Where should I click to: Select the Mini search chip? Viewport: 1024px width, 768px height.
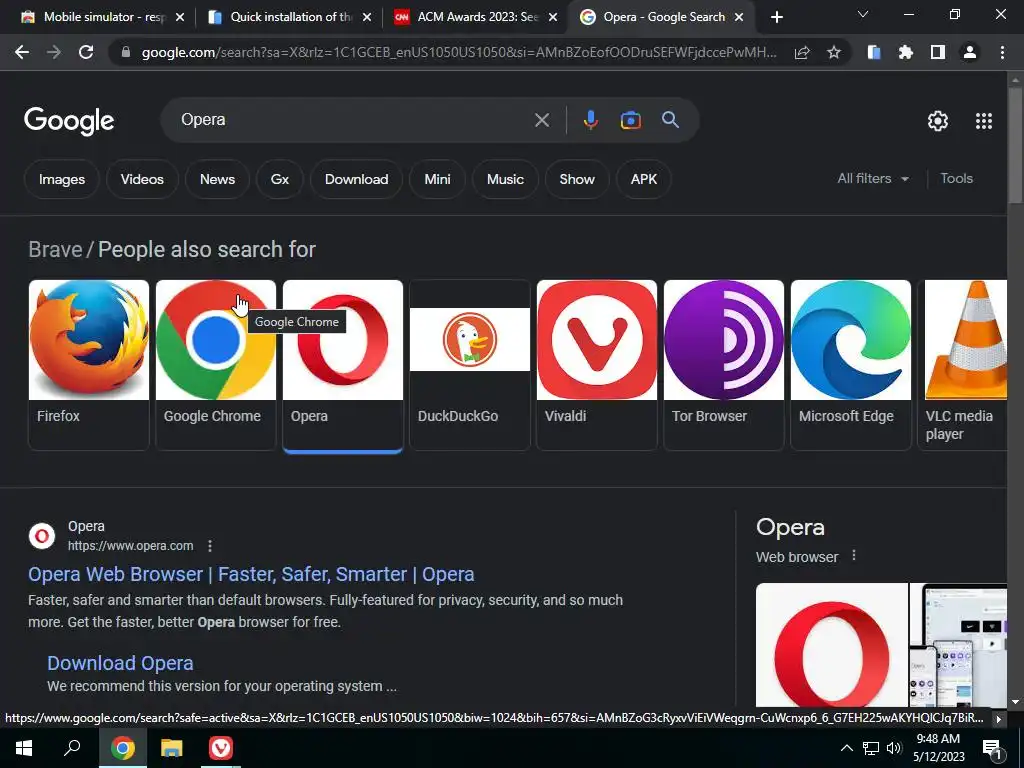[x=437, y=179]
